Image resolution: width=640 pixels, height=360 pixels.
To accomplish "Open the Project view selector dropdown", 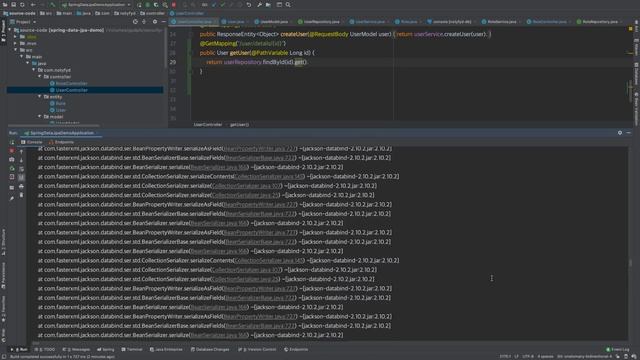I will click(x=24, y=22).
